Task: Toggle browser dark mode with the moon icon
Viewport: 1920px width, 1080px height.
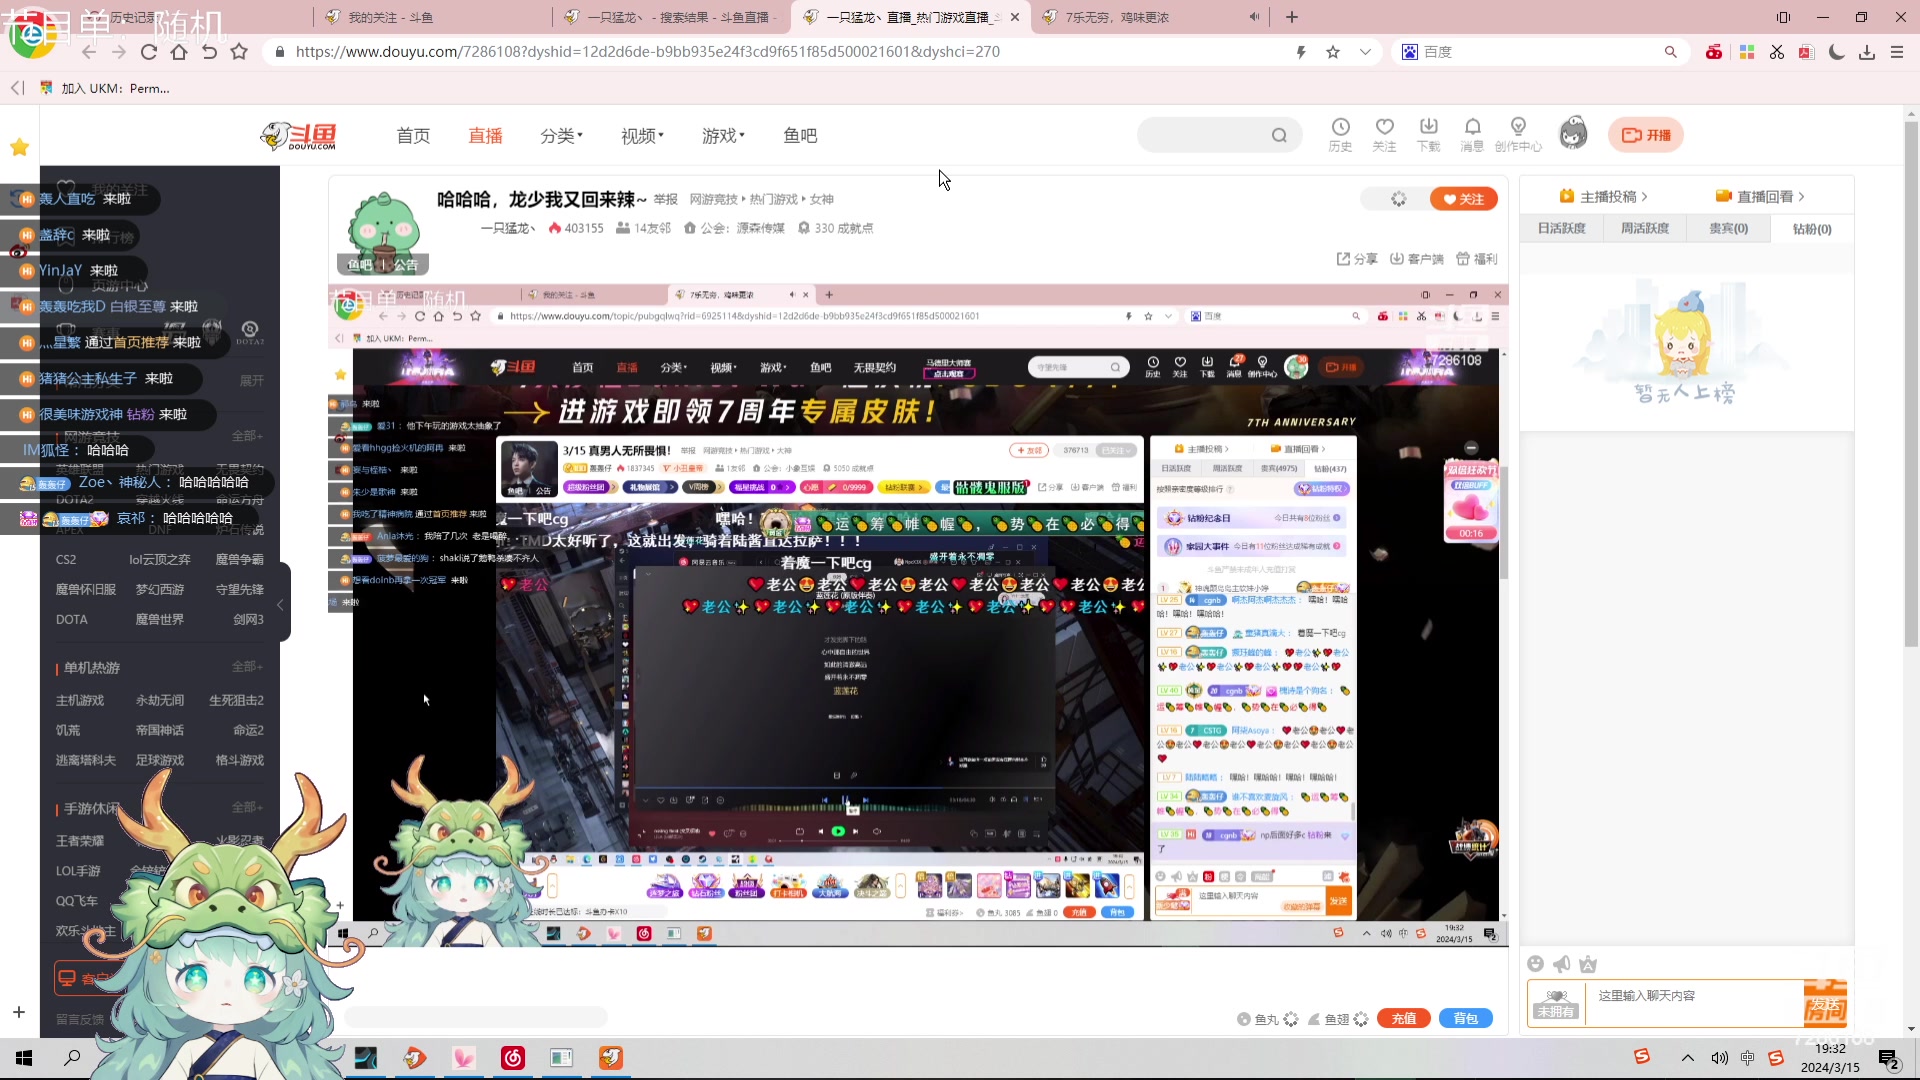Action: [x=1836, y=51]
